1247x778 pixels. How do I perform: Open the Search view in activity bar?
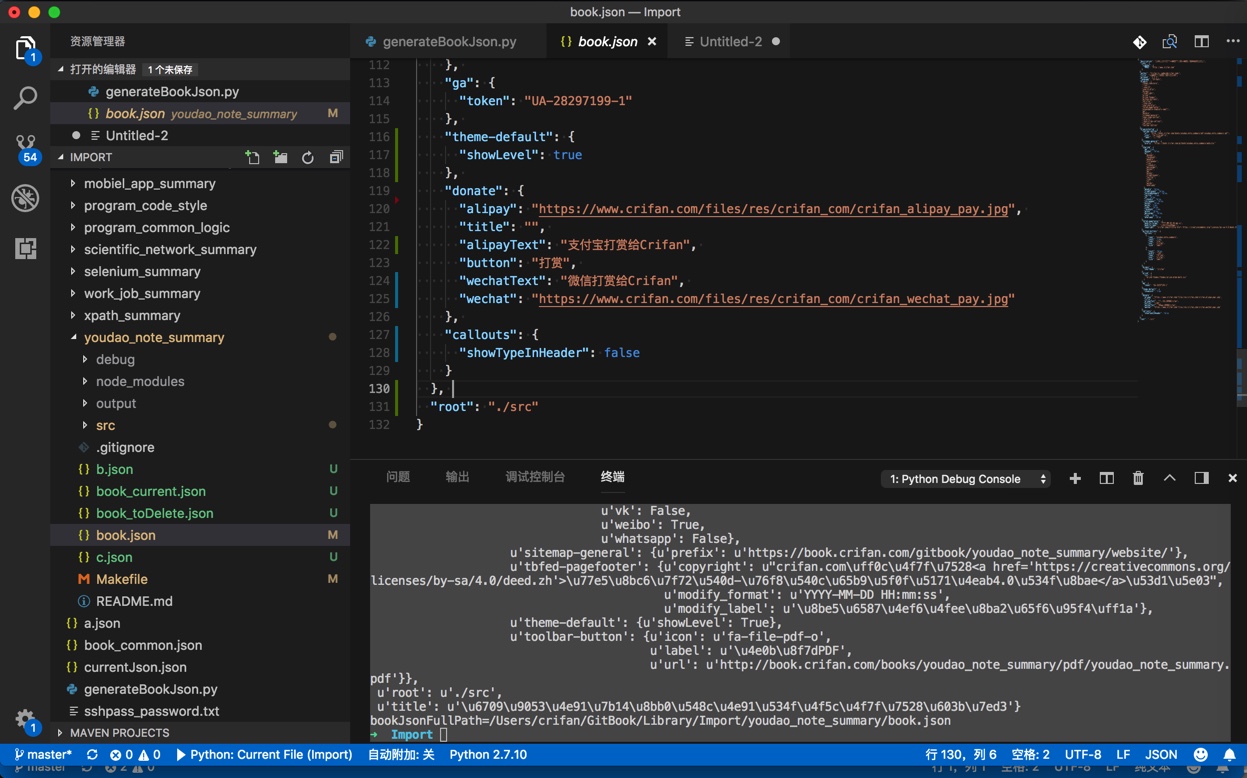click(x=25, y=98)
